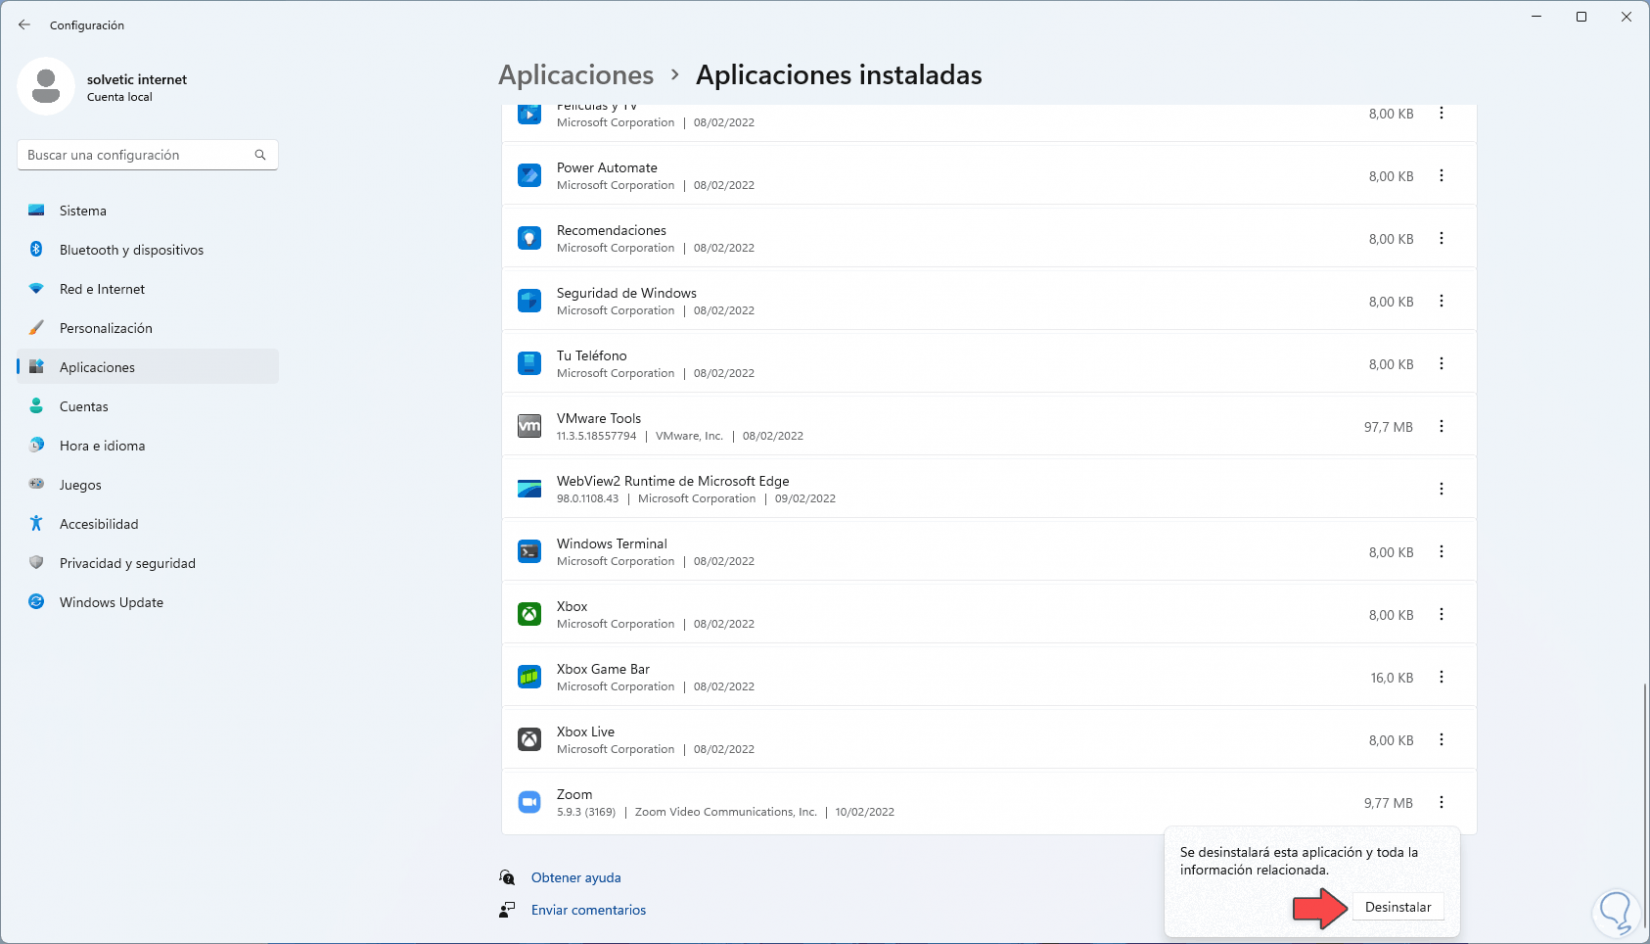Focus the Buscar una configuración field
The image size is (1650, 944).
(147, 155)
